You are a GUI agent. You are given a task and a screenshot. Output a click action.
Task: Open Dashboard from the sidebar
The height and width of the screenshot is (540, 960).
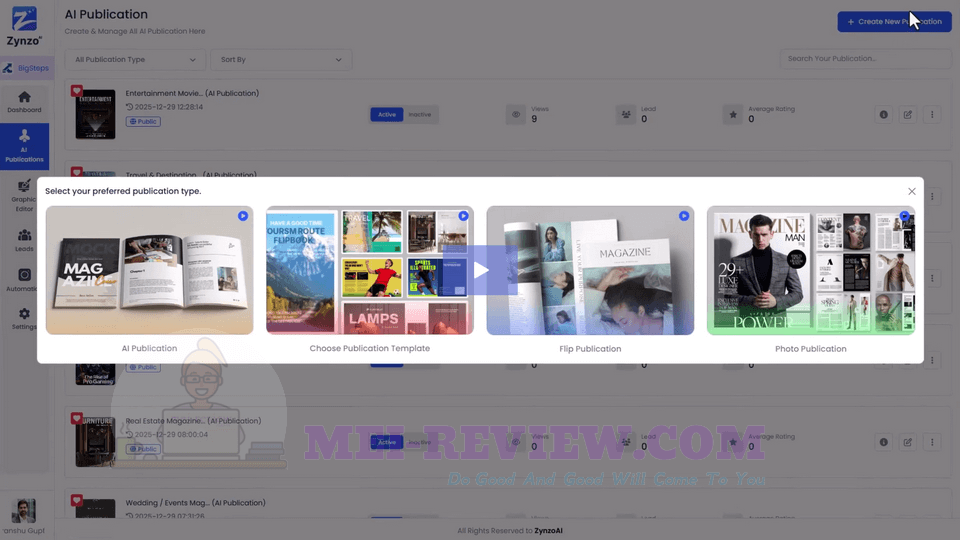tap(24, 102)
